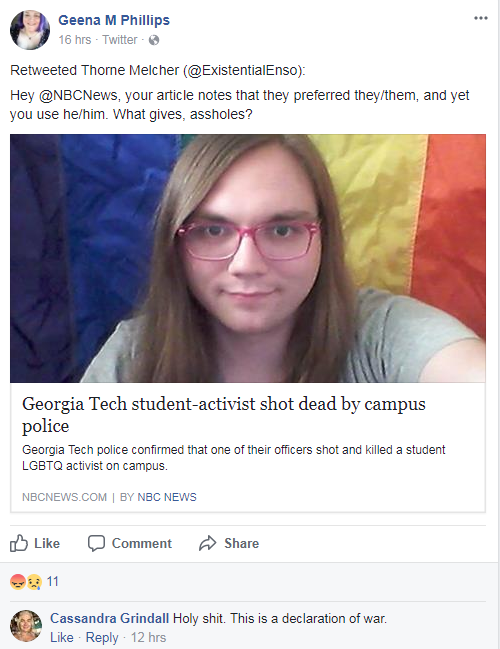Click the 16 hrs timestamp
The image size is (500, 649).
click(x=75, y=40)
